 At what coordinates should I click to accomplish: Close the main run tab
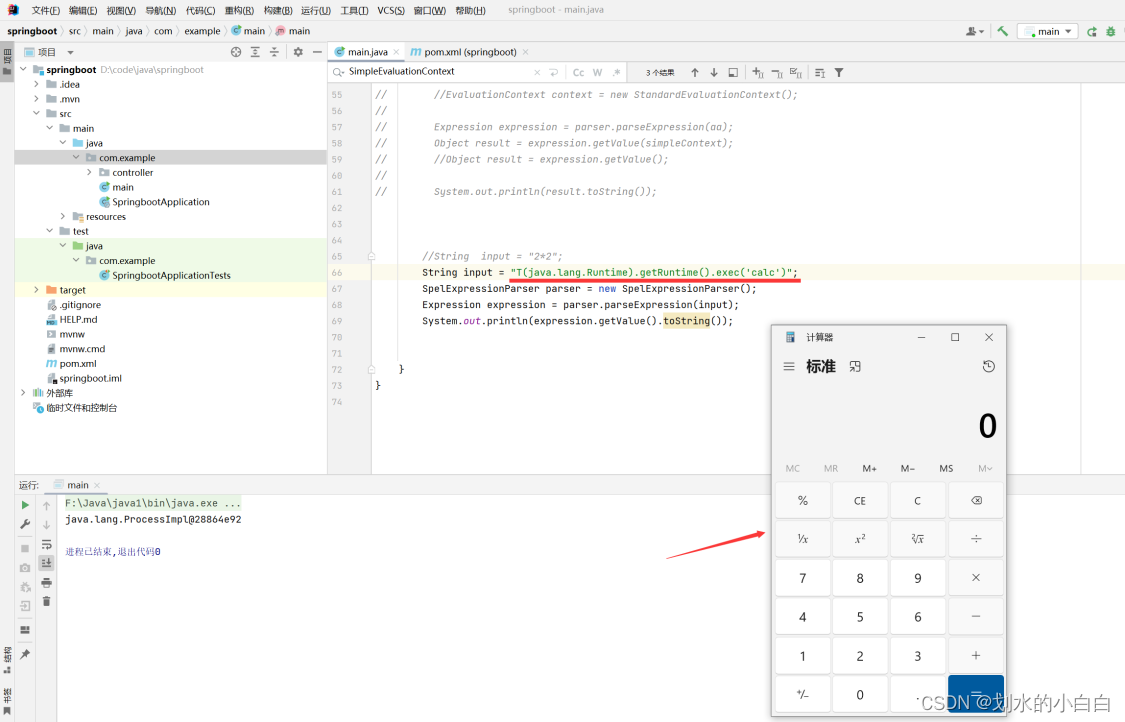tap(97, 485)
